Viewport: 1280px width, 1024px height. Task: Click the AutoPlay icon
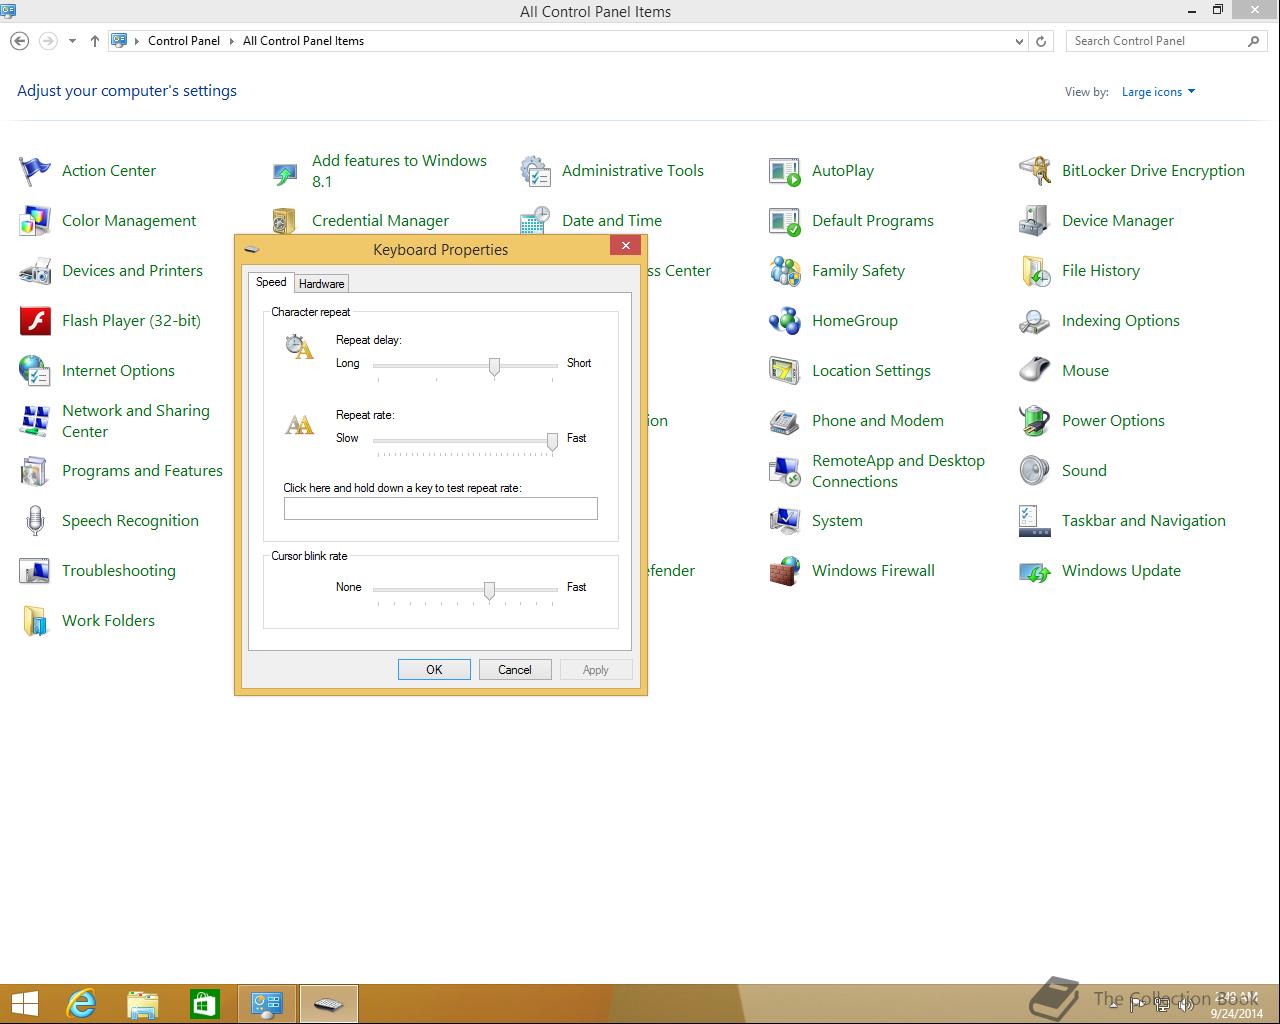click(785, 171)
